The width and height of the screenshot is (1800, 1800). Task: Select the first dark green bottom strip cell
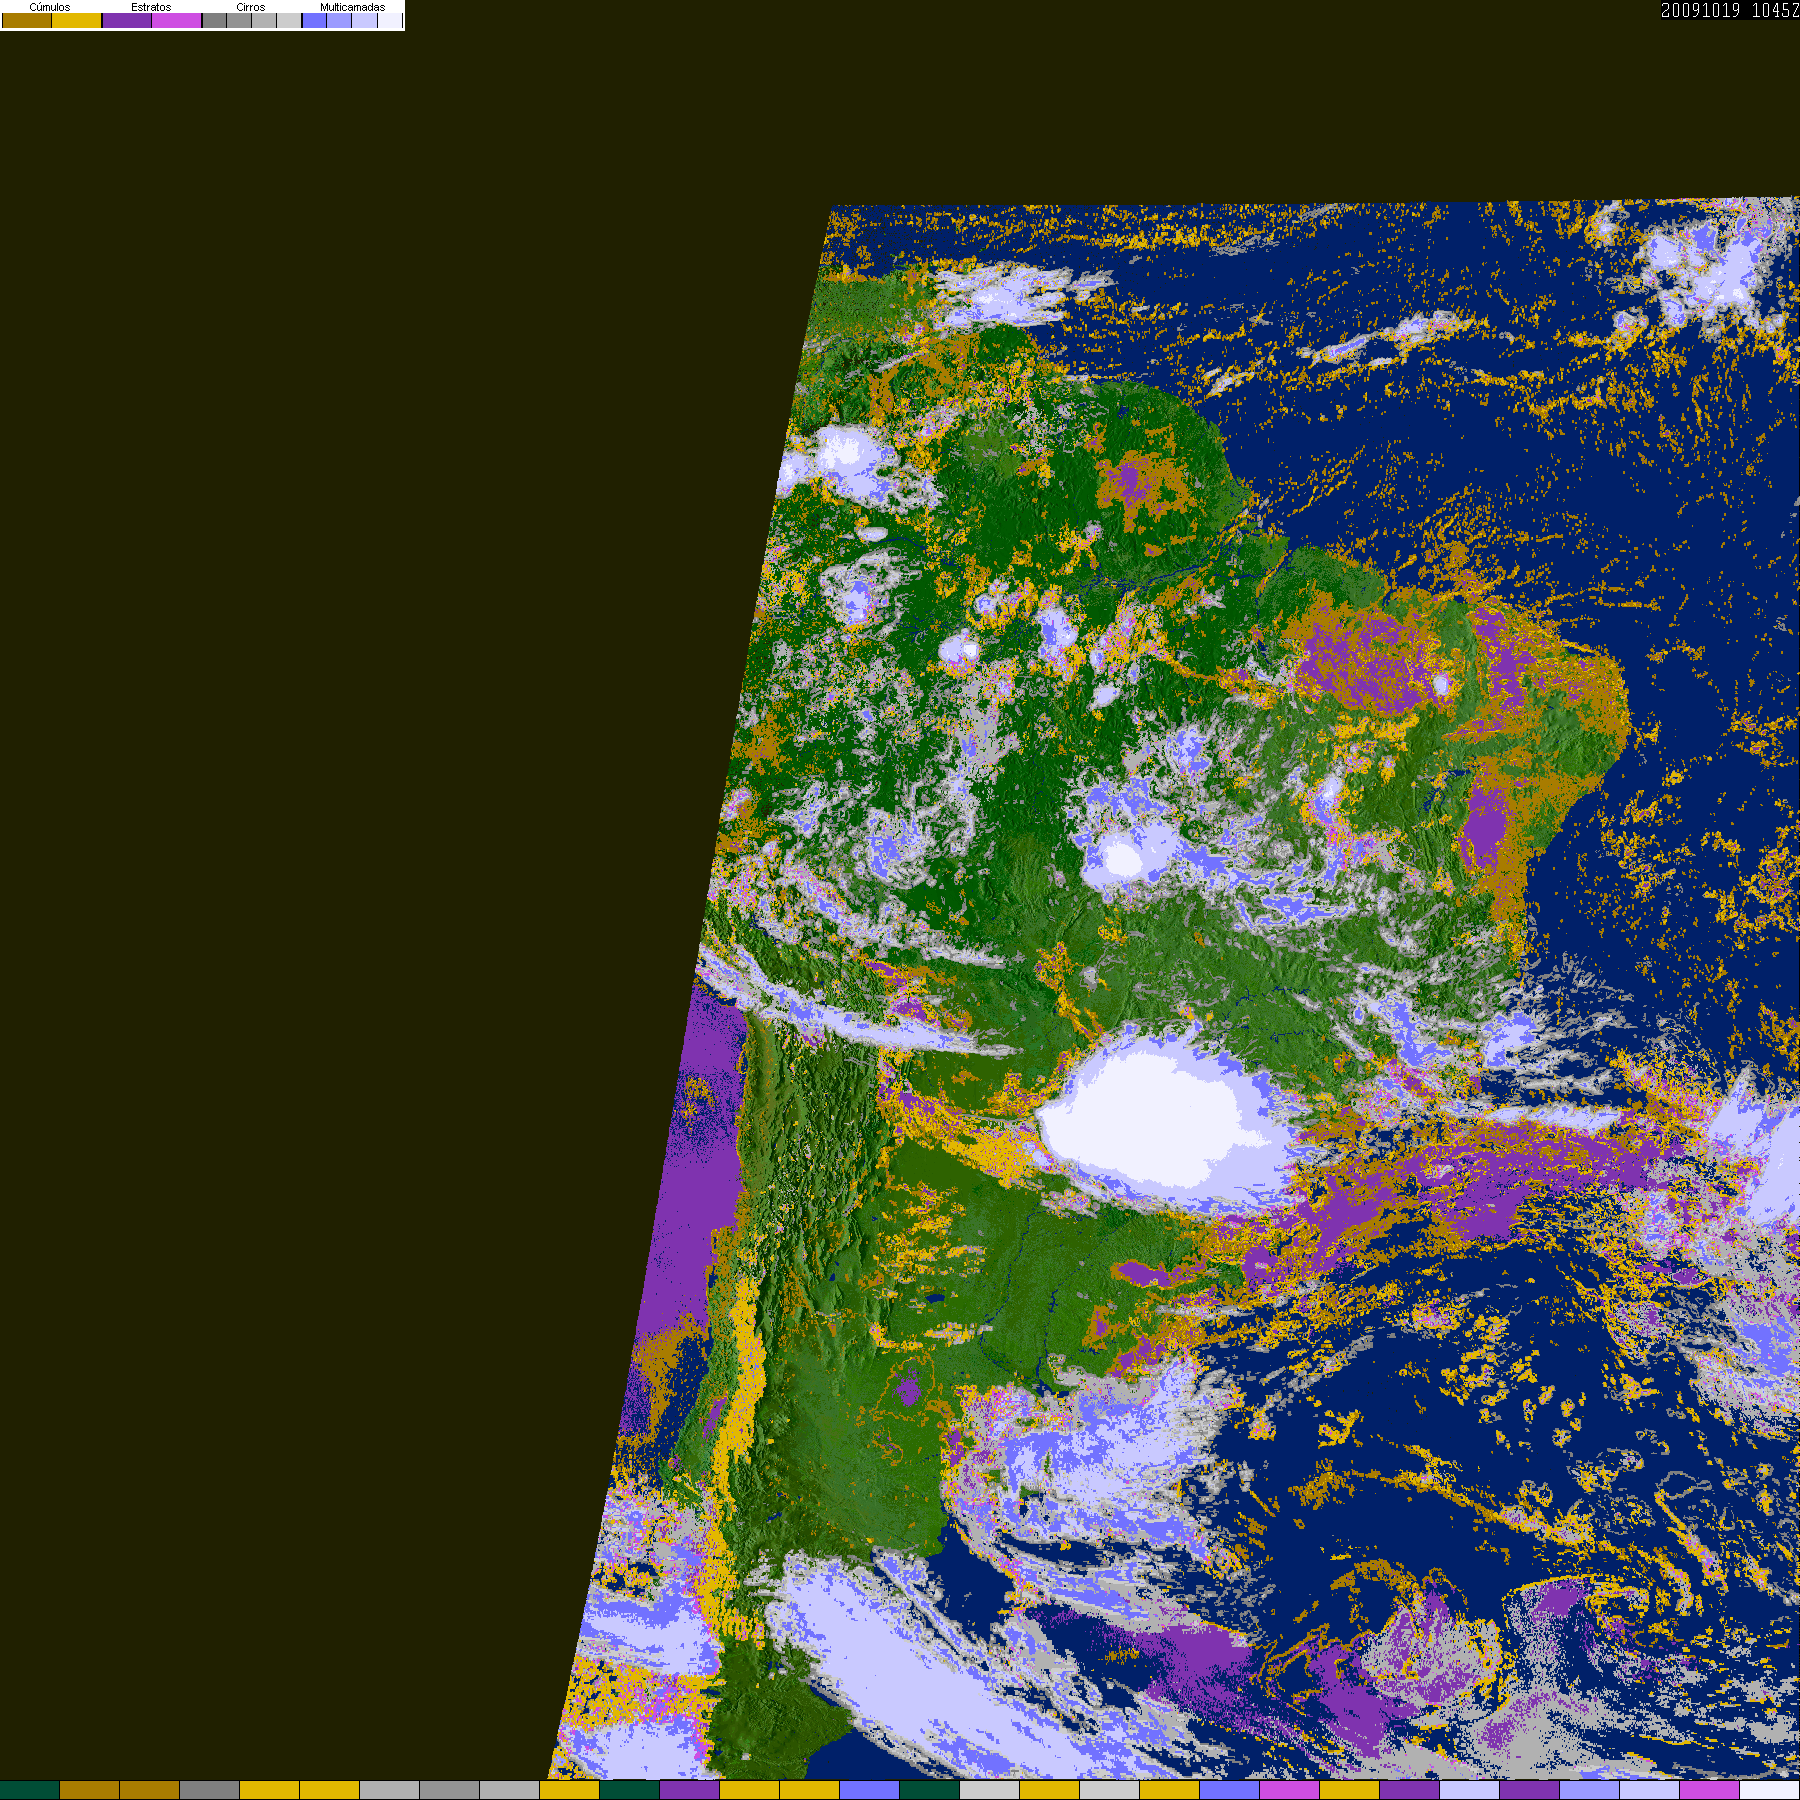point(30,1790)
